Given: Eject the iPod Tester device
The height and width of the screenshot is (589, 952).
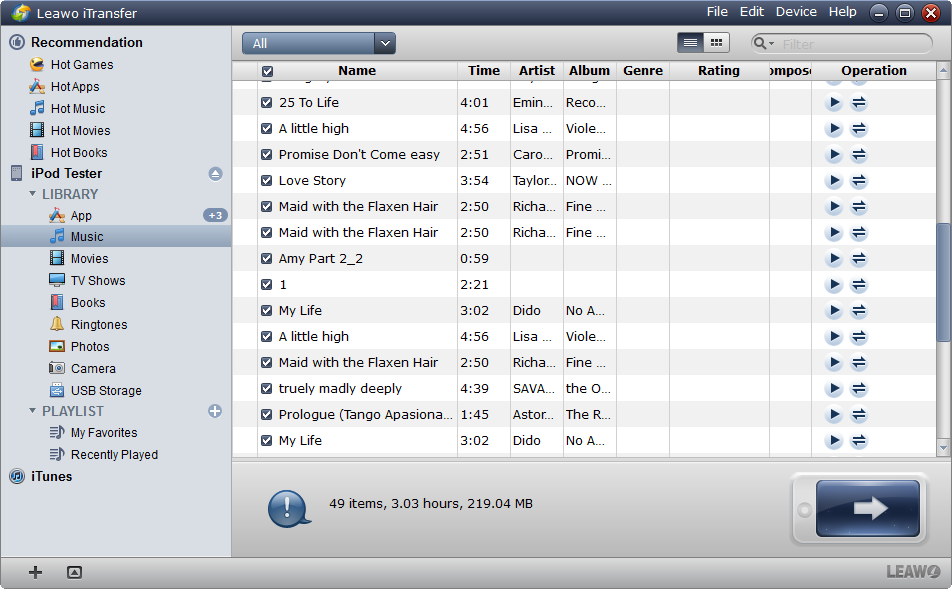Looking at the screenshot, I should click(x=216, y=174).
